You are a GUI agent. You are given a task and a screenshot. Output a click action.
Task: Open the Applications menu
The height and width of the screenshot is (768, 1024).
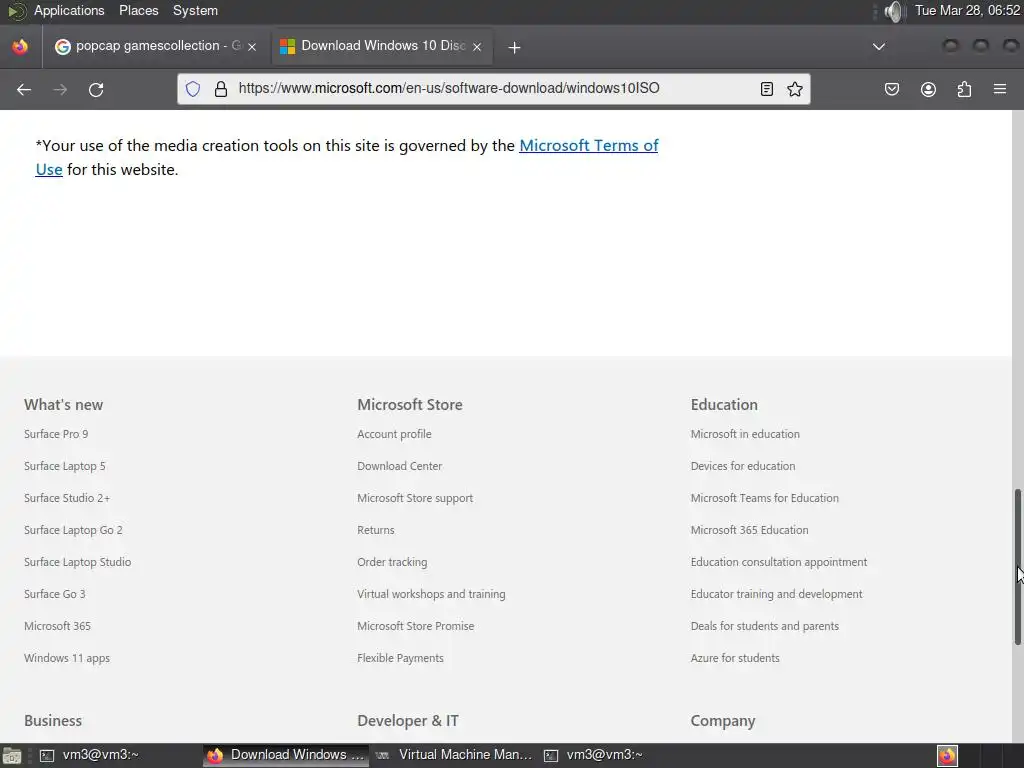pyautogui.click(x=69, y=10)
